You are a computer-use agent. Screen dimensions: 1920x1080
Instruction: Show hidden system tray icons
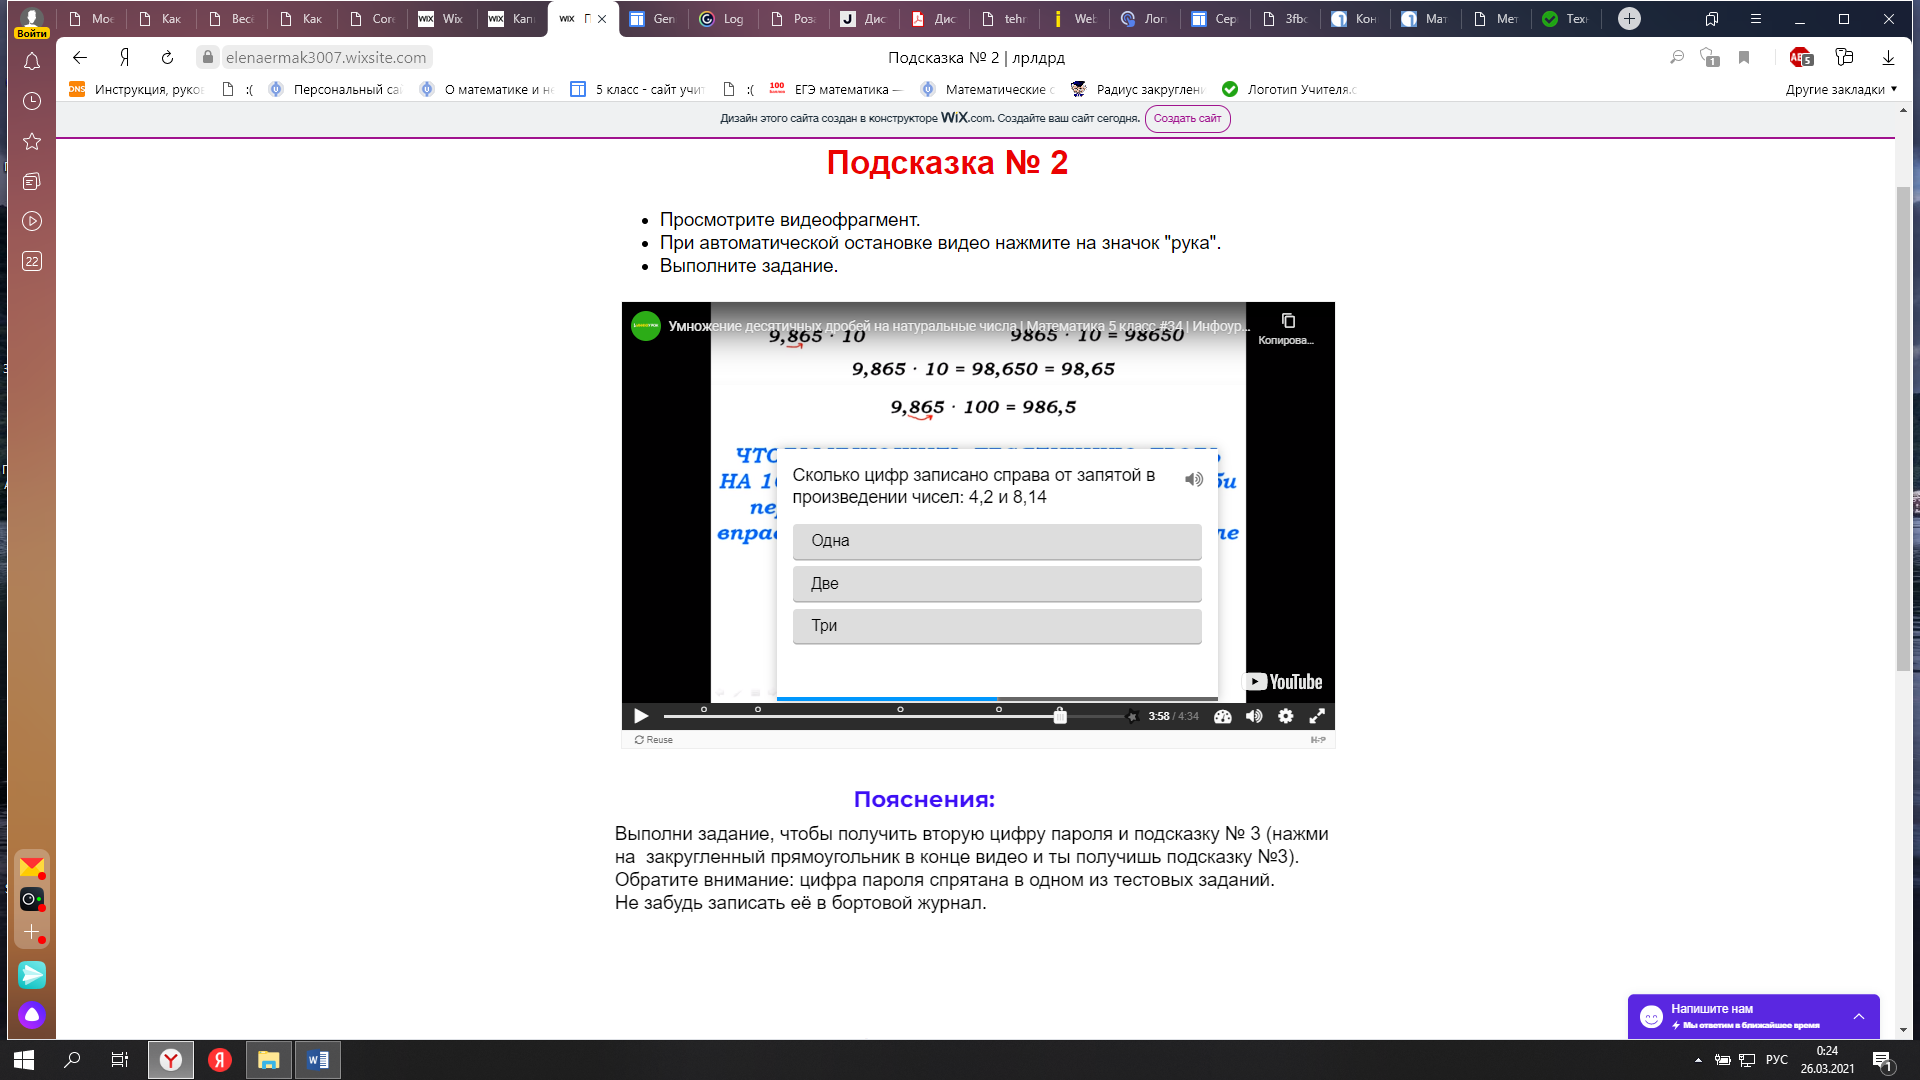click(1698, 1060)
